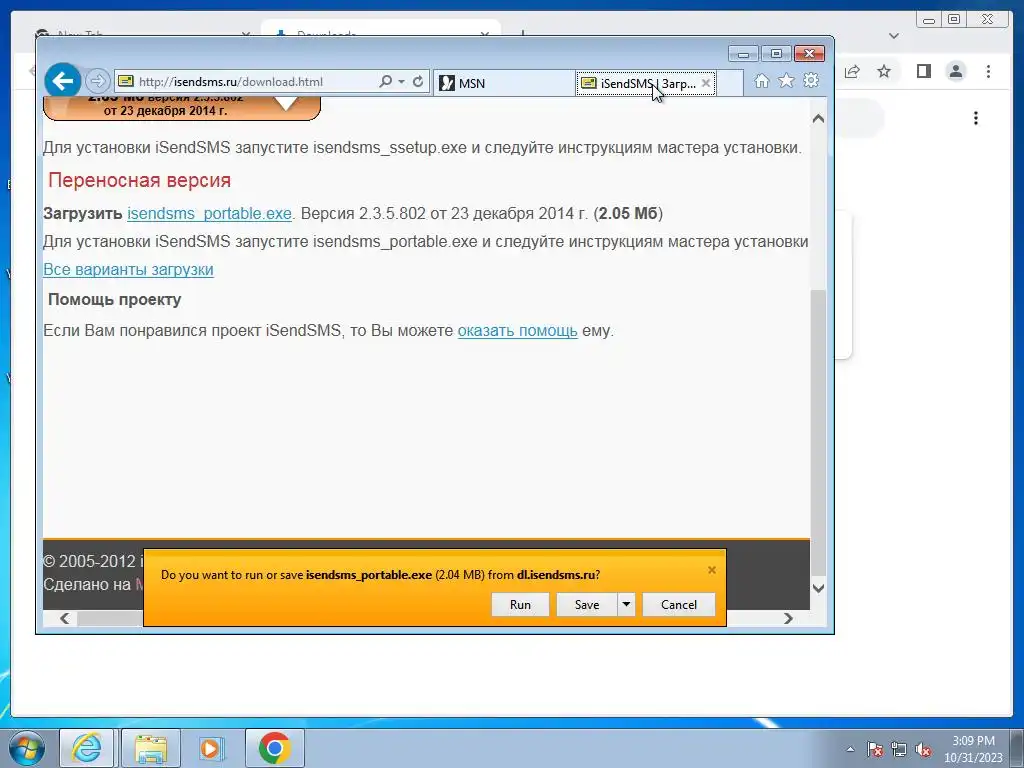The height and width of the screenshot is (768, 1024).
Task: Open IE tools gear icon
Action: [x=811, y=81]
